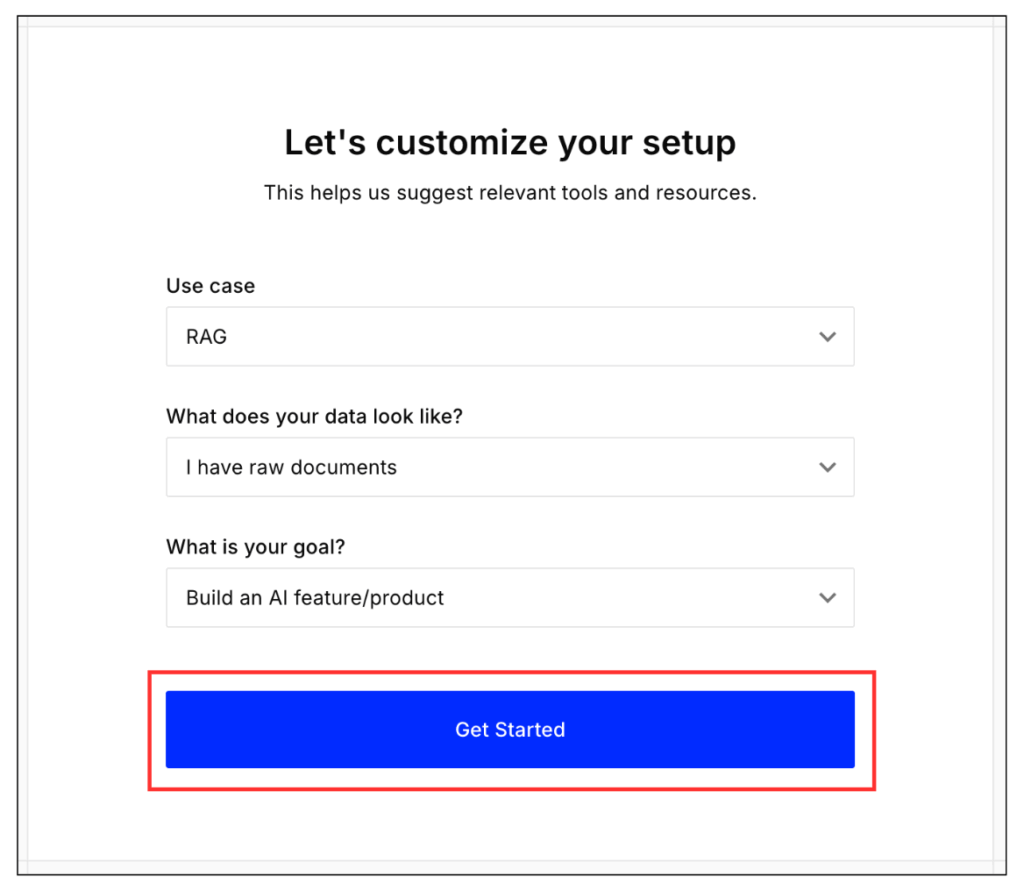The width and height of the screenshot is (1024, 891).
Task: Click the chevron beside RAG
Action: [x=827, y=337]
